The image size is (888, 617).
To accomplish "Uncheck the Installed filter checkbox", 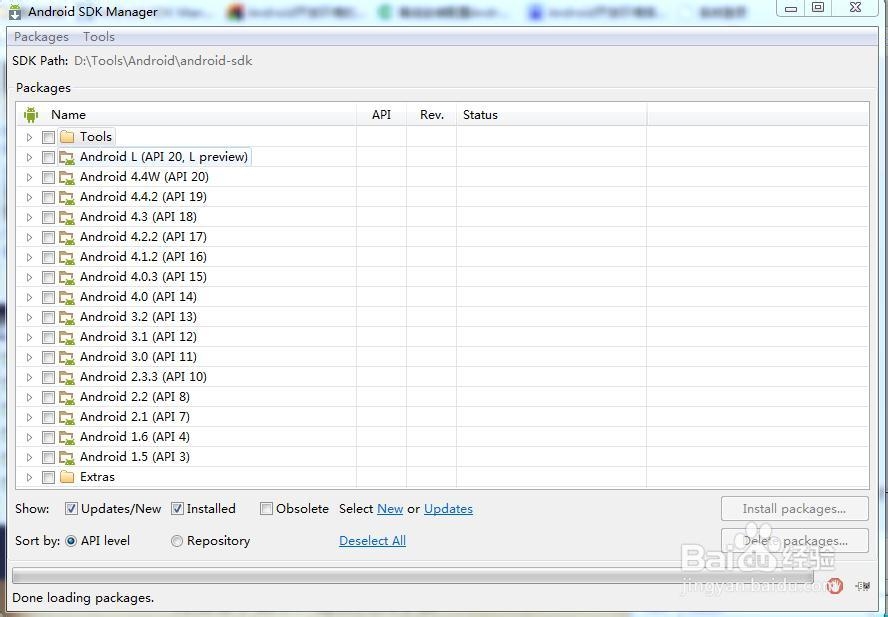I will [177, 509].
